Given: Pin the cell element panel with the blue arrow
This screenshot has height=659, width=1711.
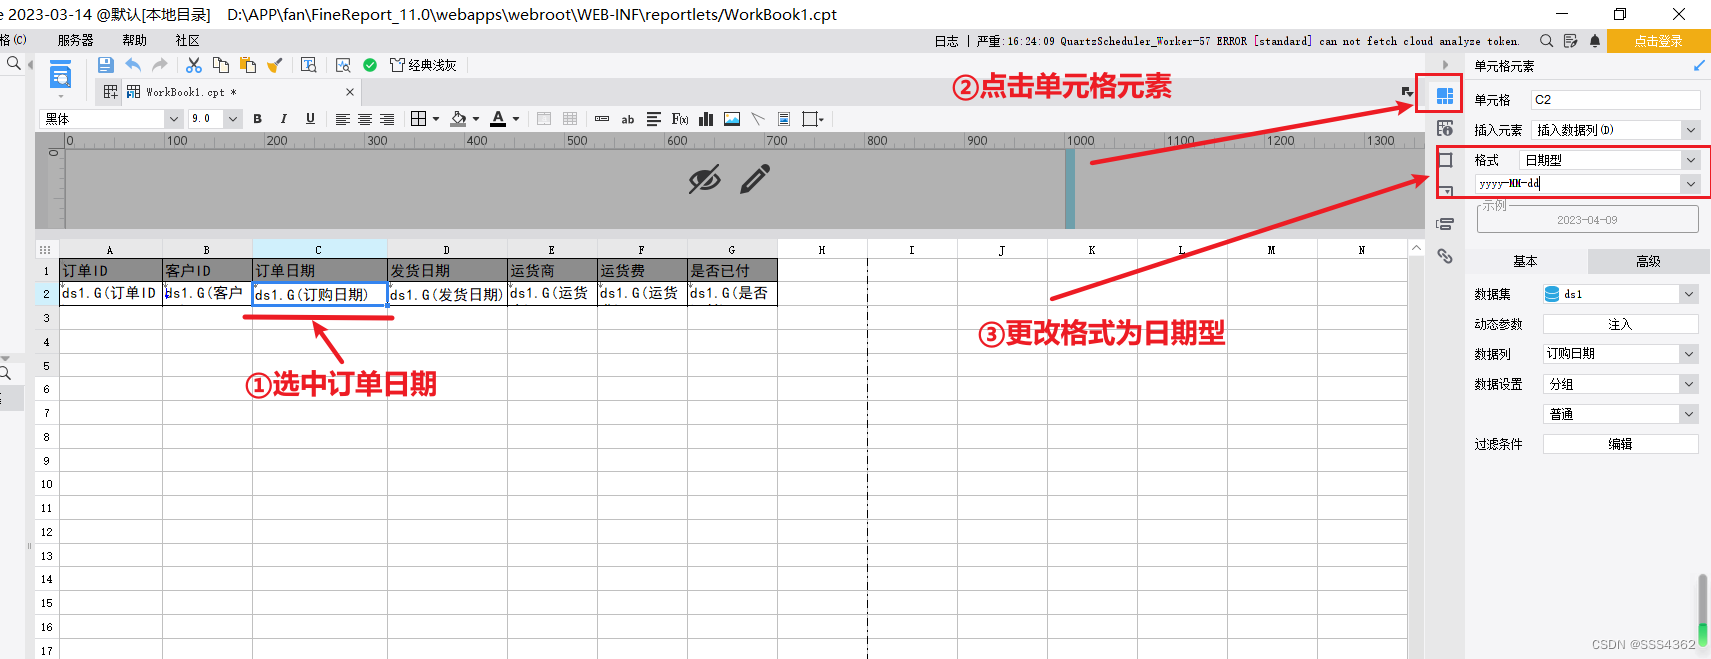Looking at the screenshot, I should pos(1699,66).
